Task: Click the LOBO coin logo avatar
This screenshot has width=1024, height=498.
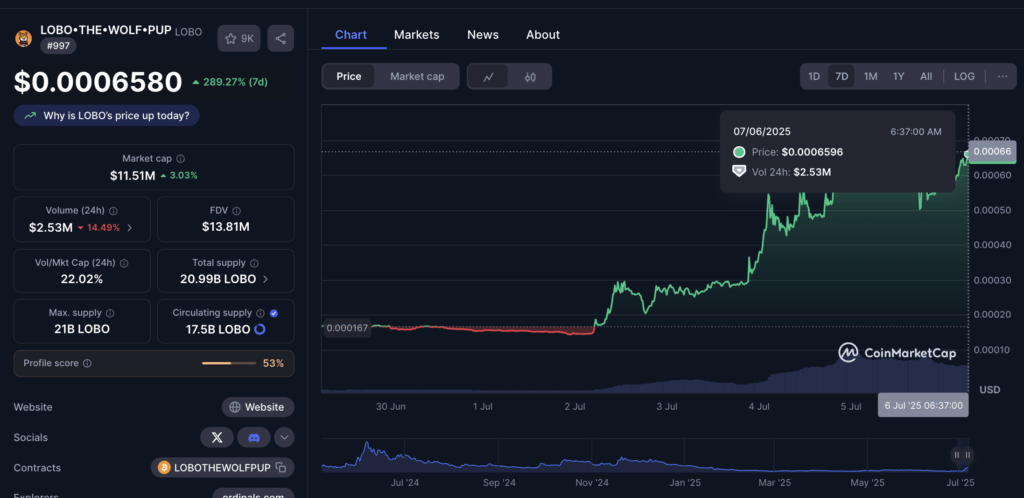Action: tap(24, 38)
